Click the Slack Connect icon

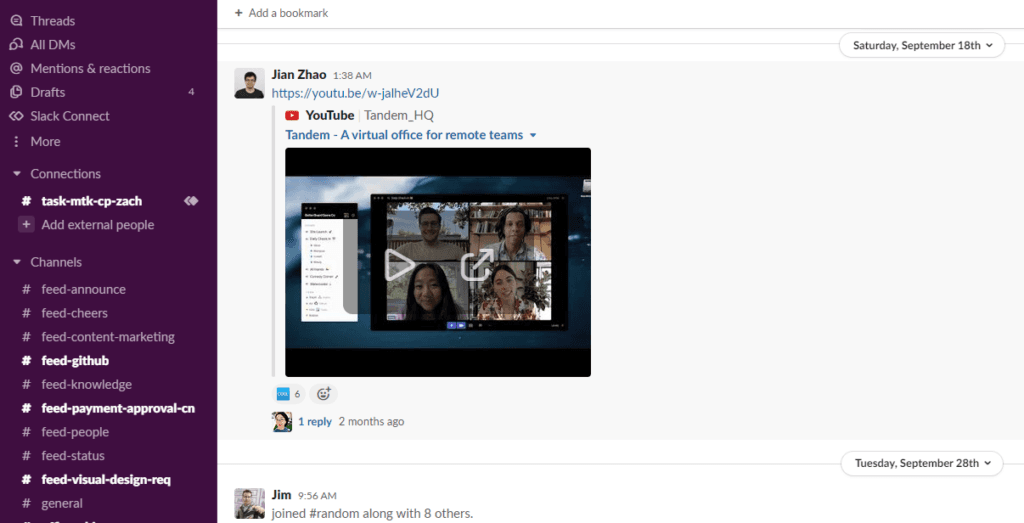point(16,116)
